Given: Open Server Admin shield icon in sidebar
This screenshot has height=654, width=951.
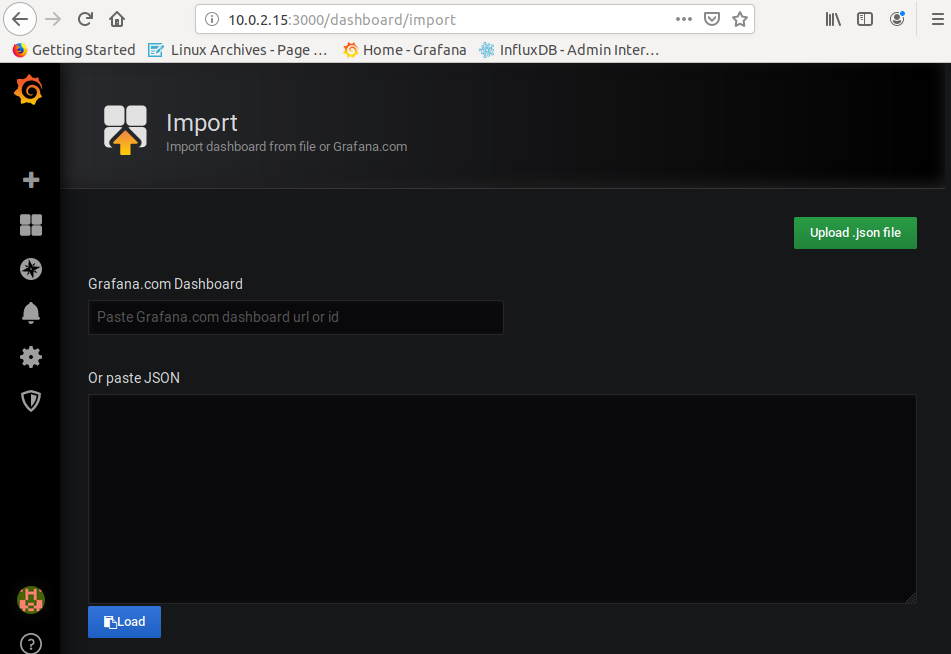Looking at the screenshot, I should 31,400.
